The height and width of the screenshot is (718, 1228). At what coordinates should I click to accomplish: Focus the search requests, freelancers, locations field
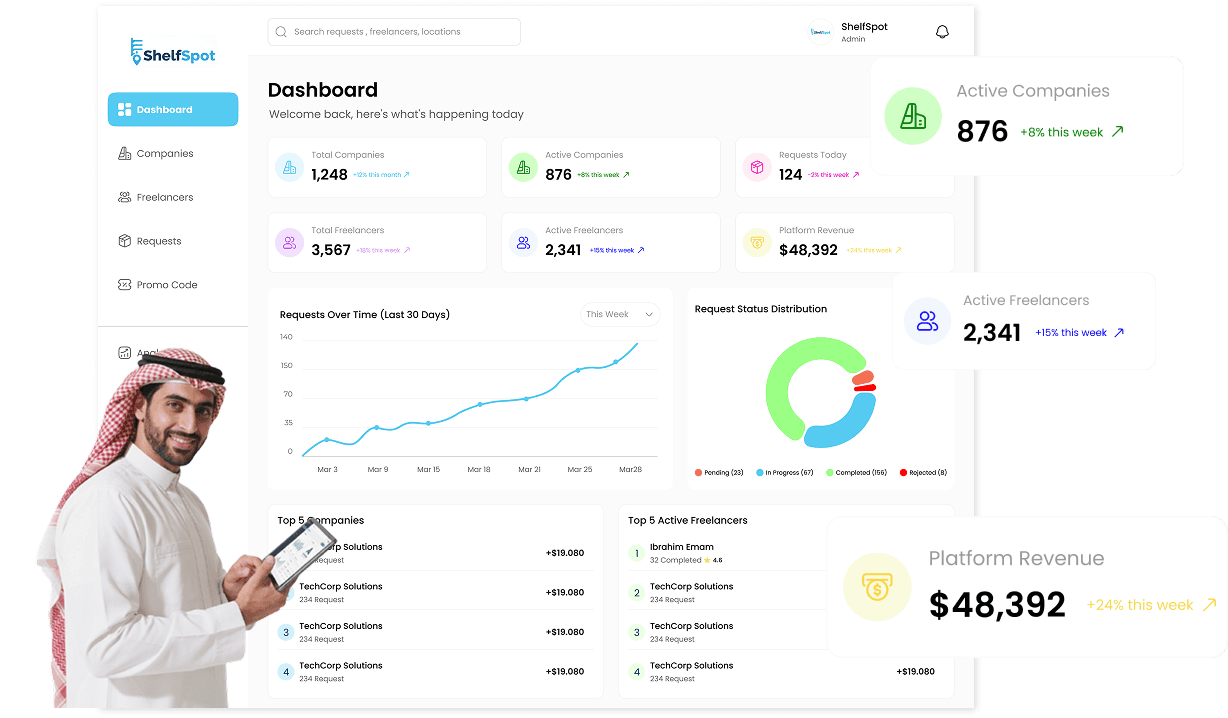pyautogui.click(x=394, y=32)
